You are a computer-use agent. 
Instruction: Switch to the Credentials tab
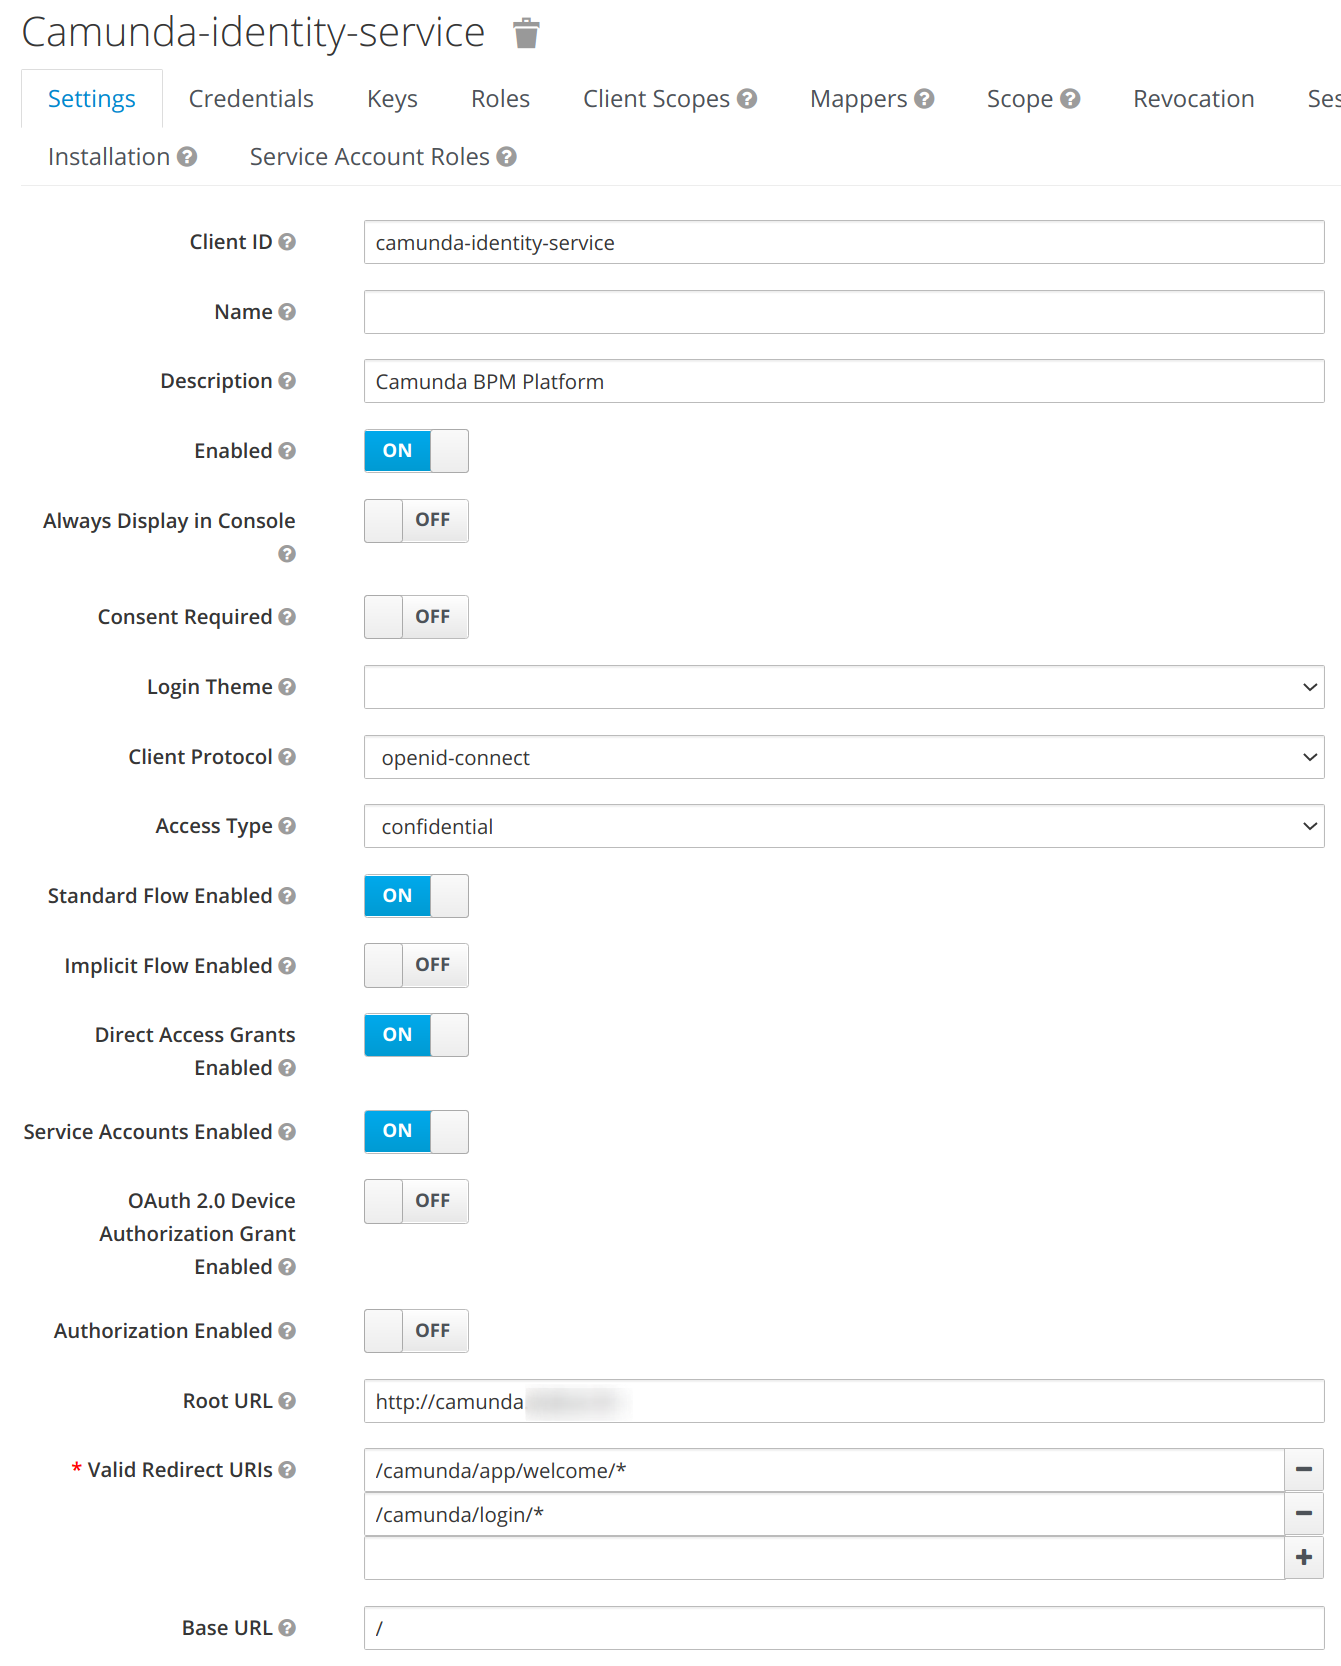pos(250,98)
